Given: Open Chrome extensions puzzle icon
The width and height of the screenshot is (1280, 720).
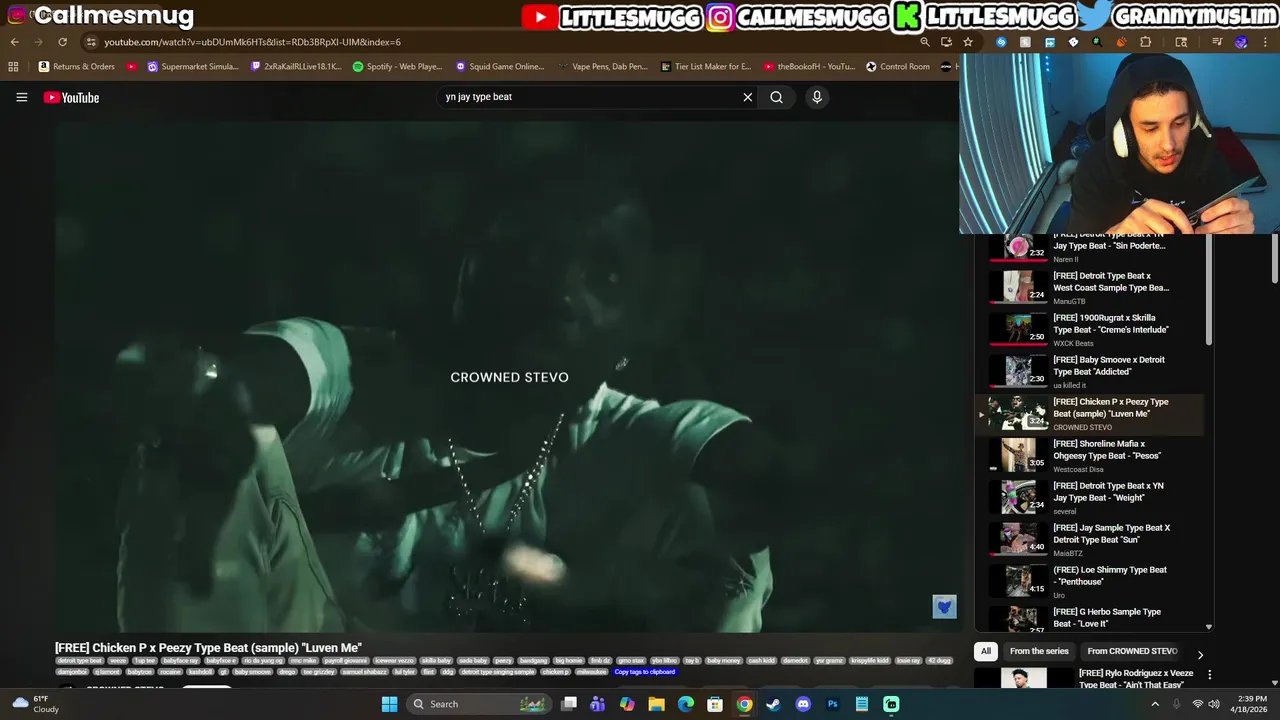Looking at the screenshot, I should coord(1146,42).
